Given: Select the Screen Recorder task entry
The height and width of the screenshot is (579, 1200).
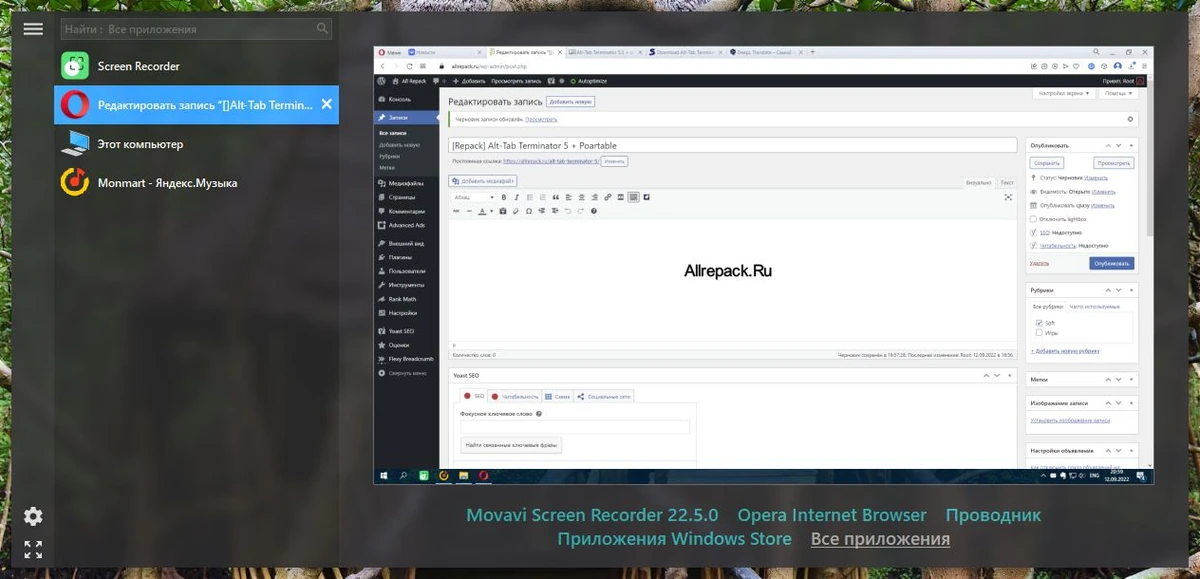Looking at the screenshot, I should pyautogui.click(x=196, y=66).
